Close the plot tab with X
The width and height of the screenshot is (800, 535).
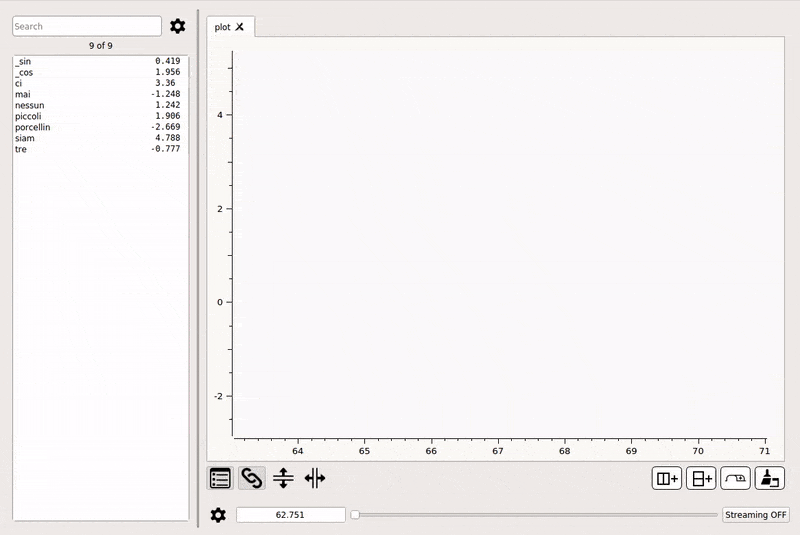240,27
